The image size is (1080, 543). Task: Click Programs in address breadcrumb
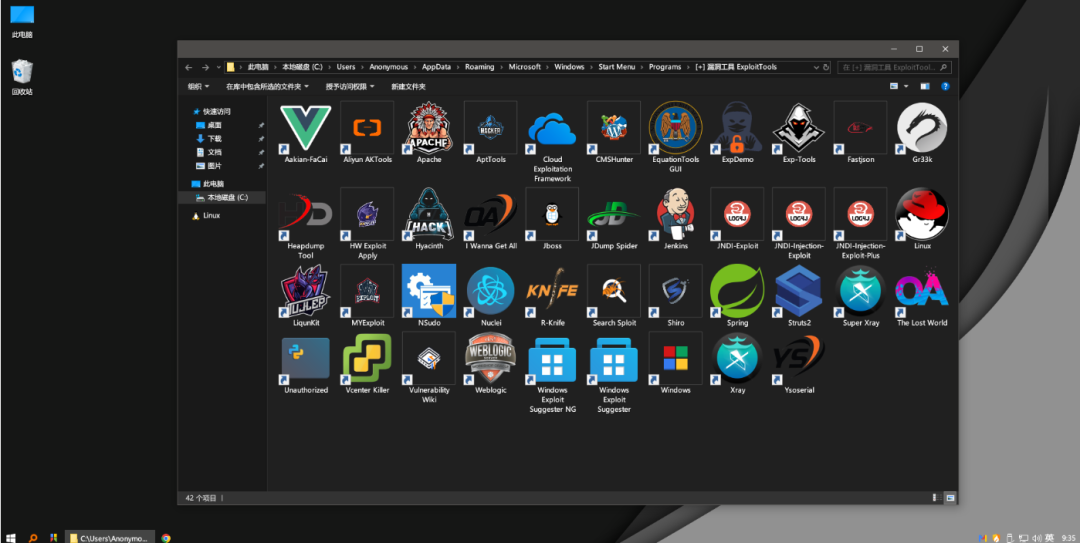tap(665, 68)
